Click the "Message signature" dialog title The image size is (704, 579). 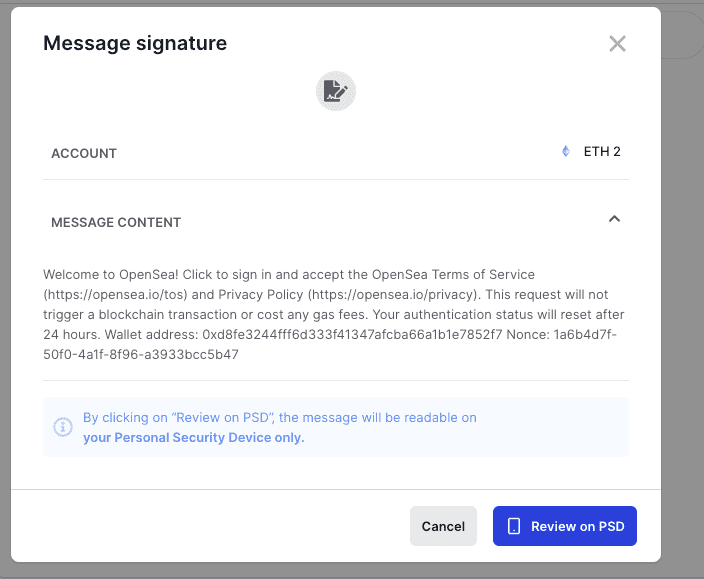(134, 43)
